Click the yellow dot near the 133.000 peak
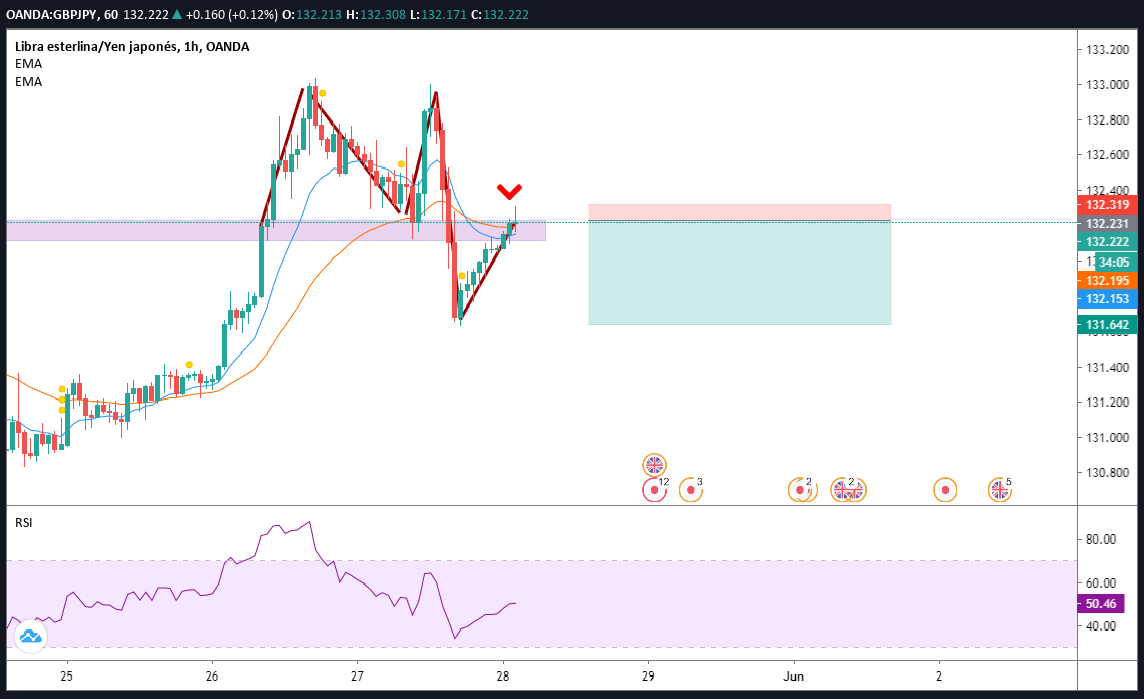Viewport: 1144px width, 699px height. [x=322, y=93]
